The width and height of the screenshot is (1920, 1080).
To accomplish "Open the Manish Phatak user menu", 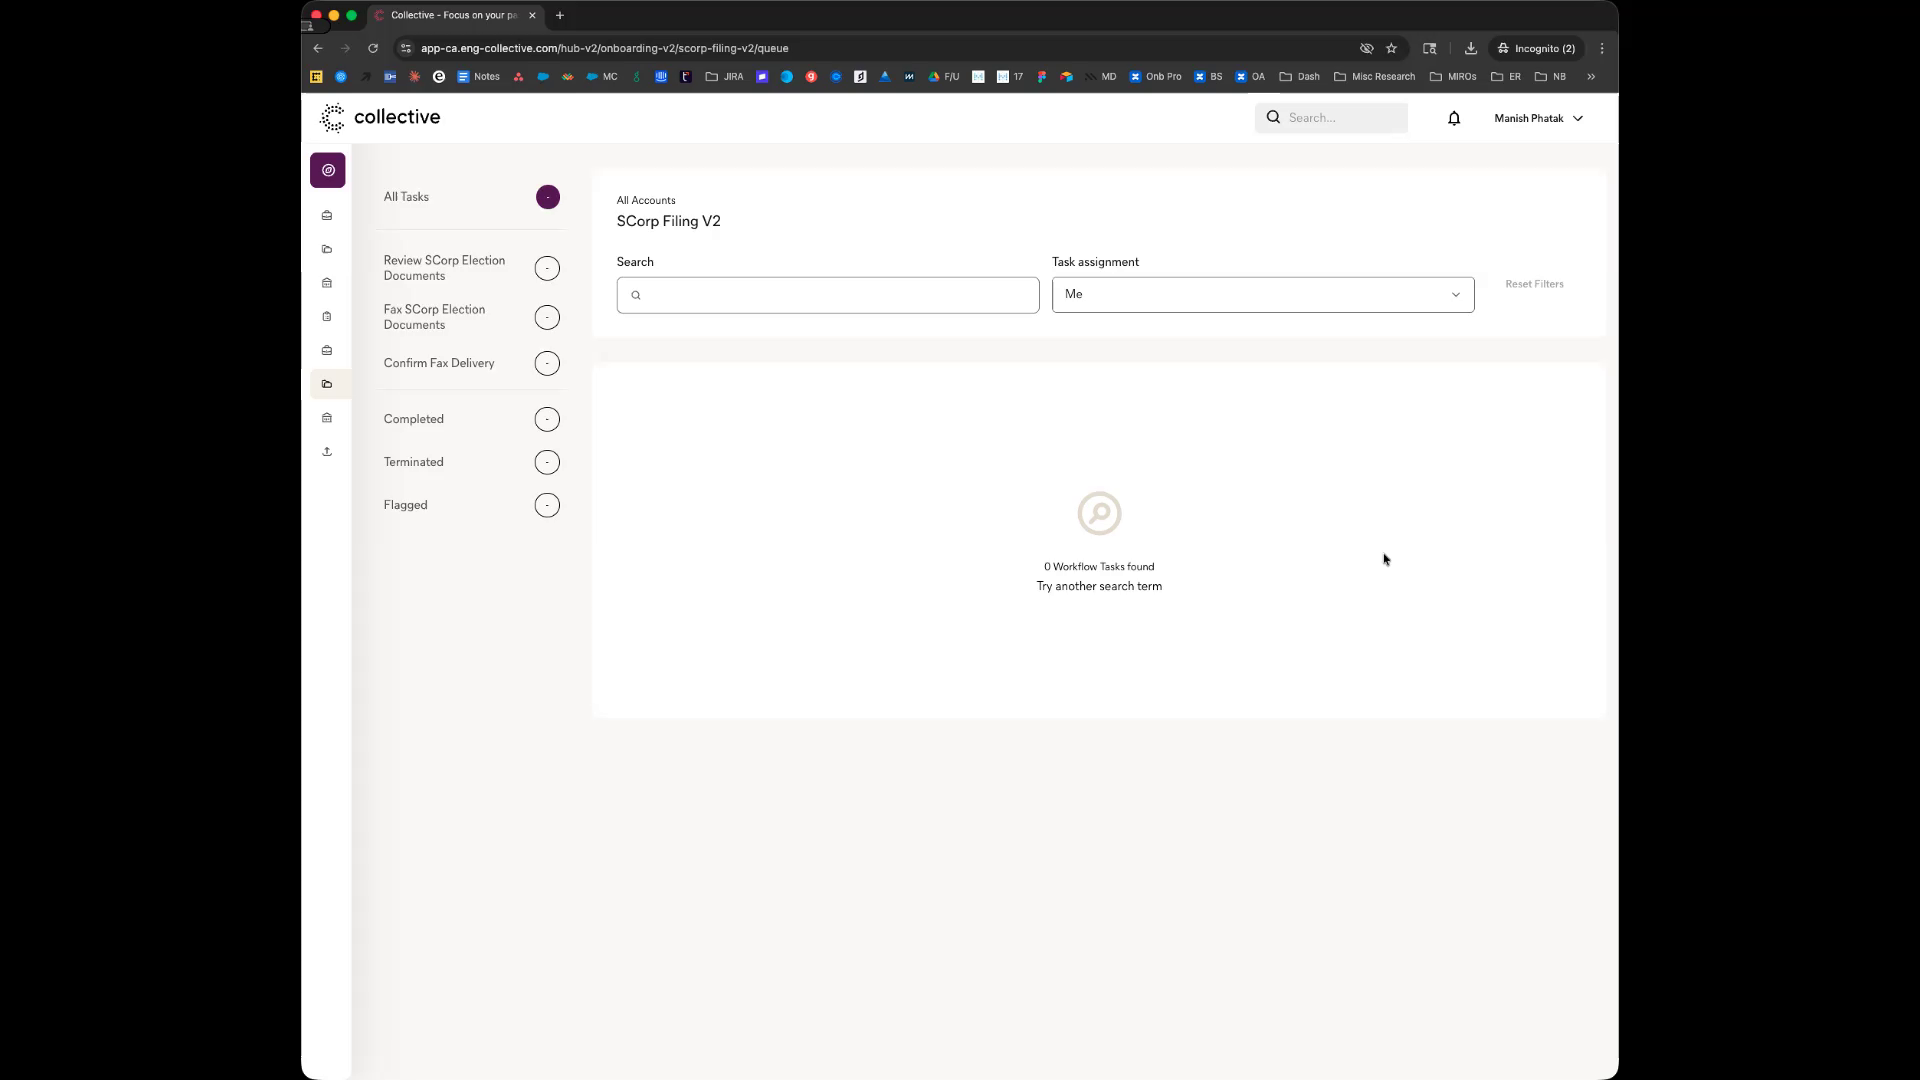I will point(1538,118).
